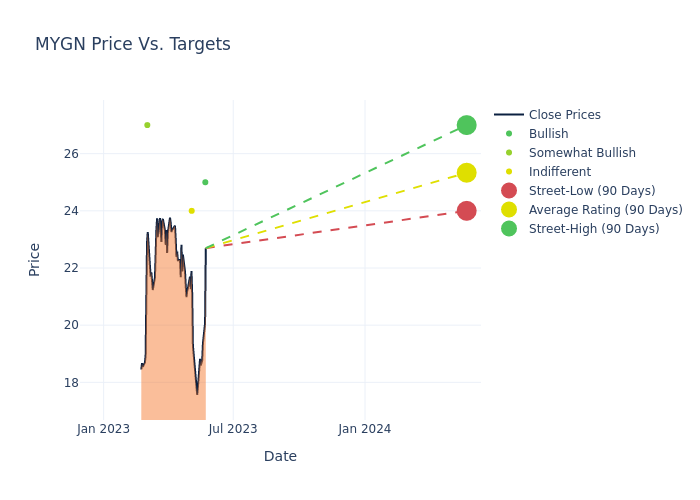Toggle Close Prices legend entry
This screenshot has height=500, width=700.
coord(564,115)
